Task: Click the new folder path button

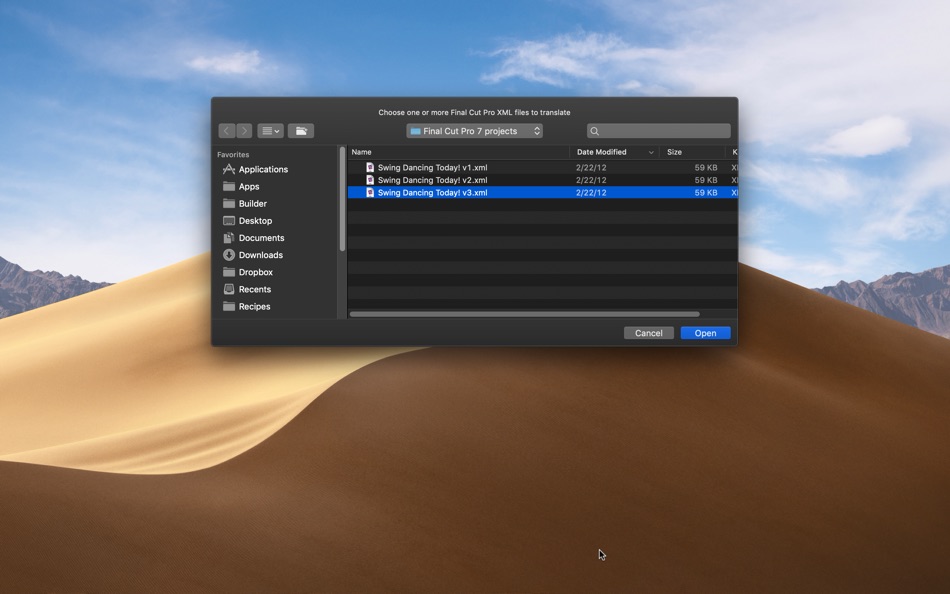Action: coord(301,131)
